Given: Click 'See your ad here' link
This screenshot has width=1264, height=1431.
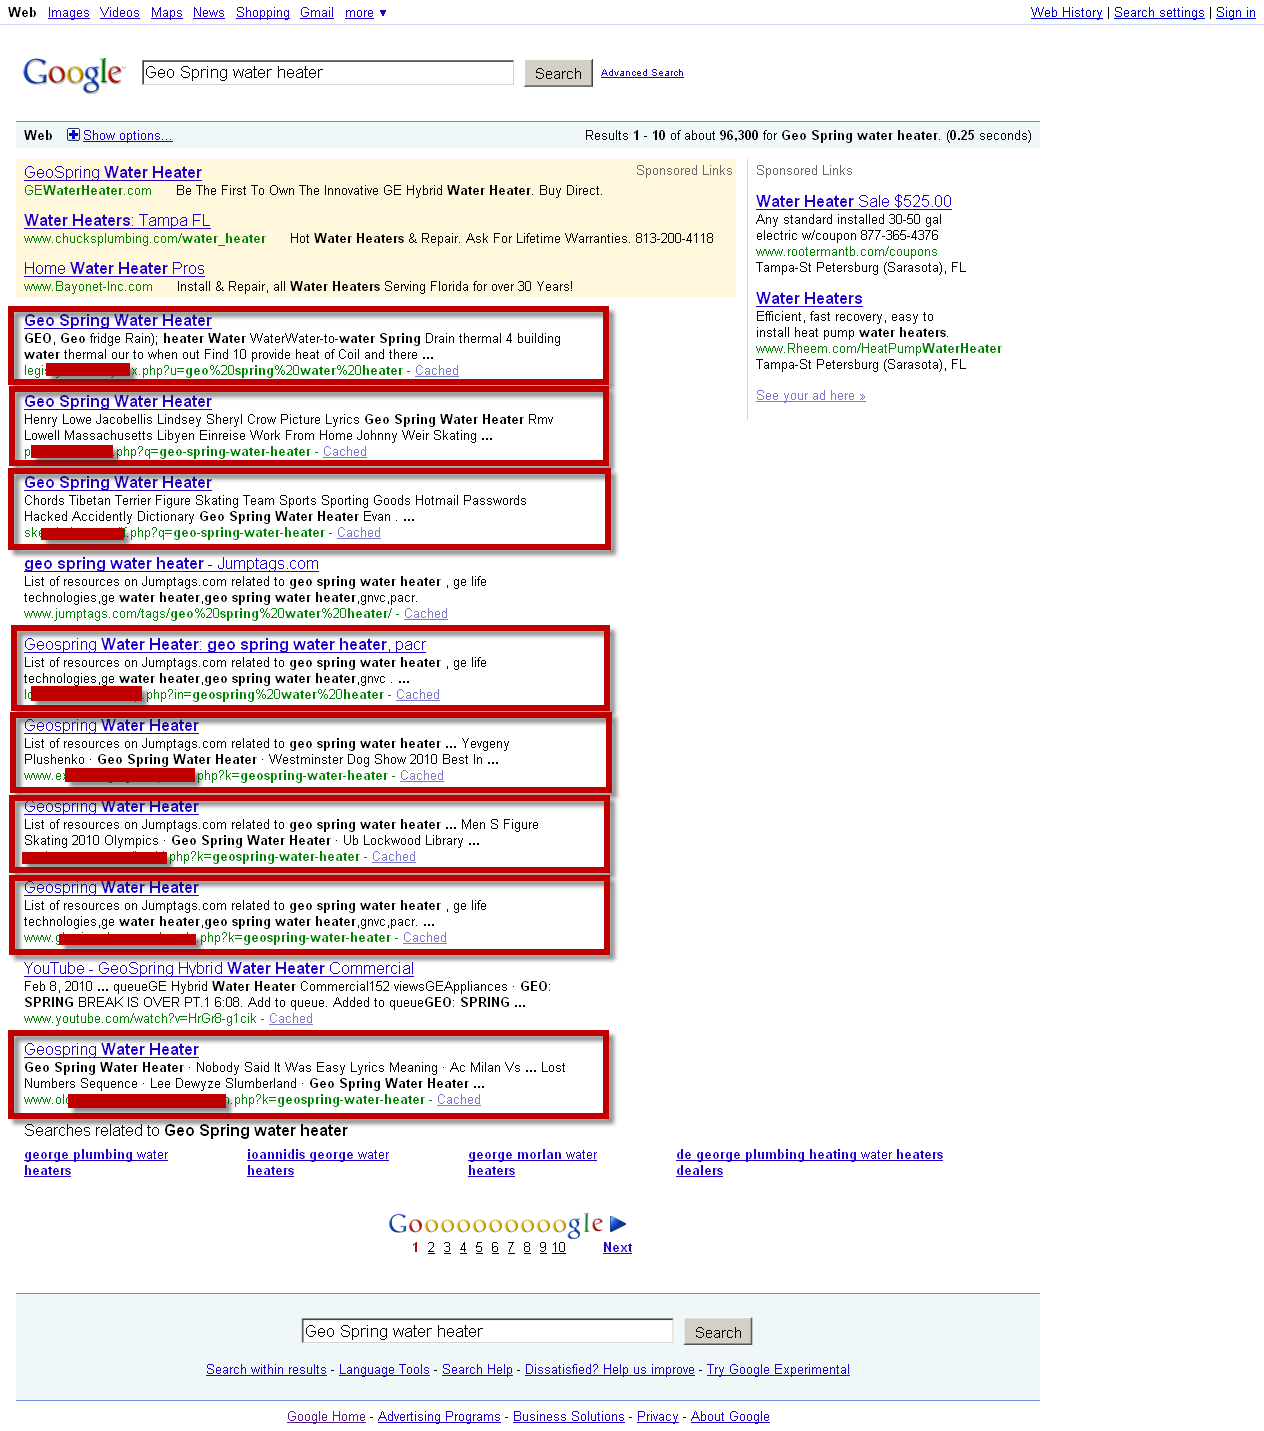Looking at the screenshot, I should click(x=811, y=396).
